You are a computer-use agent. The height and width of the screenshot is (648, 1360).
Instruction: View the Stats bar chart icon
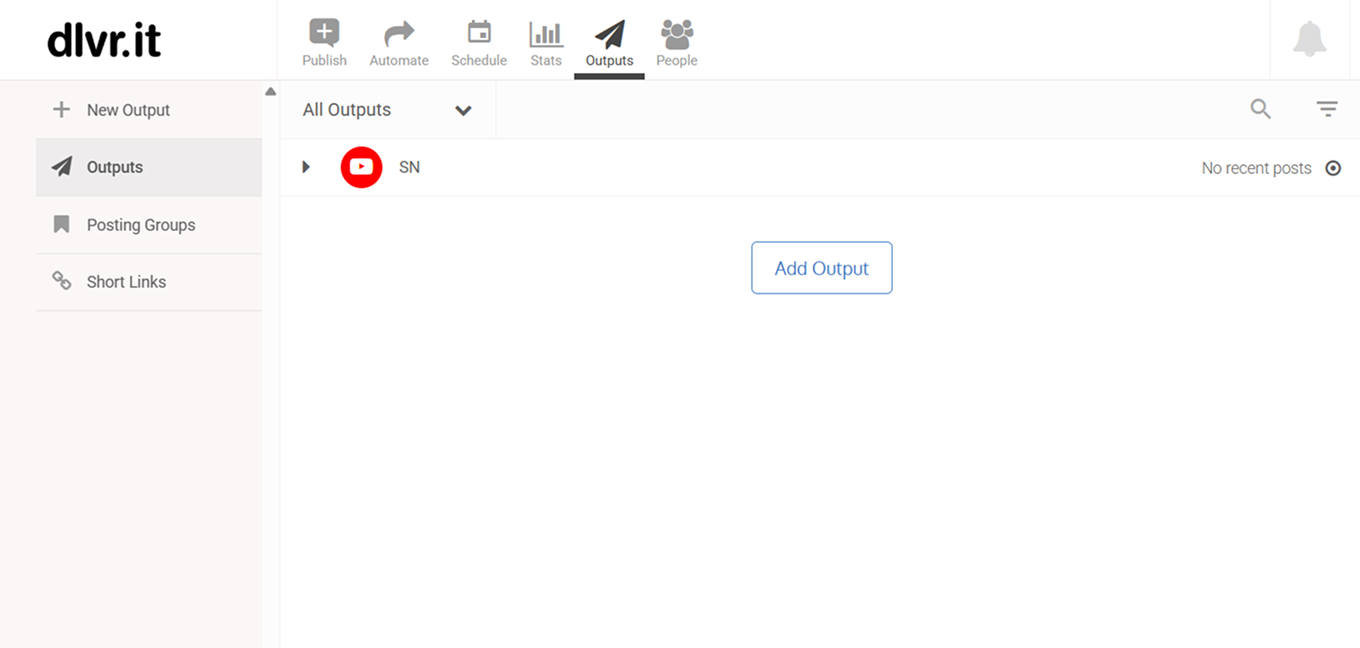546,34
